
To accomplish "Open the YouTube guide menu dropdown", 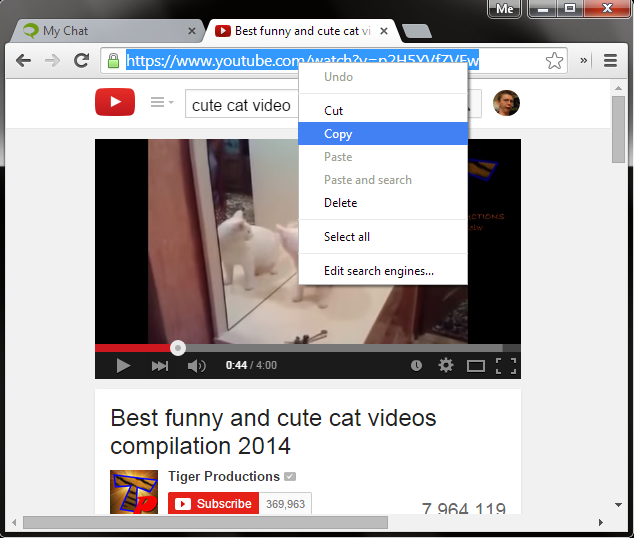I will coord(161,103).
